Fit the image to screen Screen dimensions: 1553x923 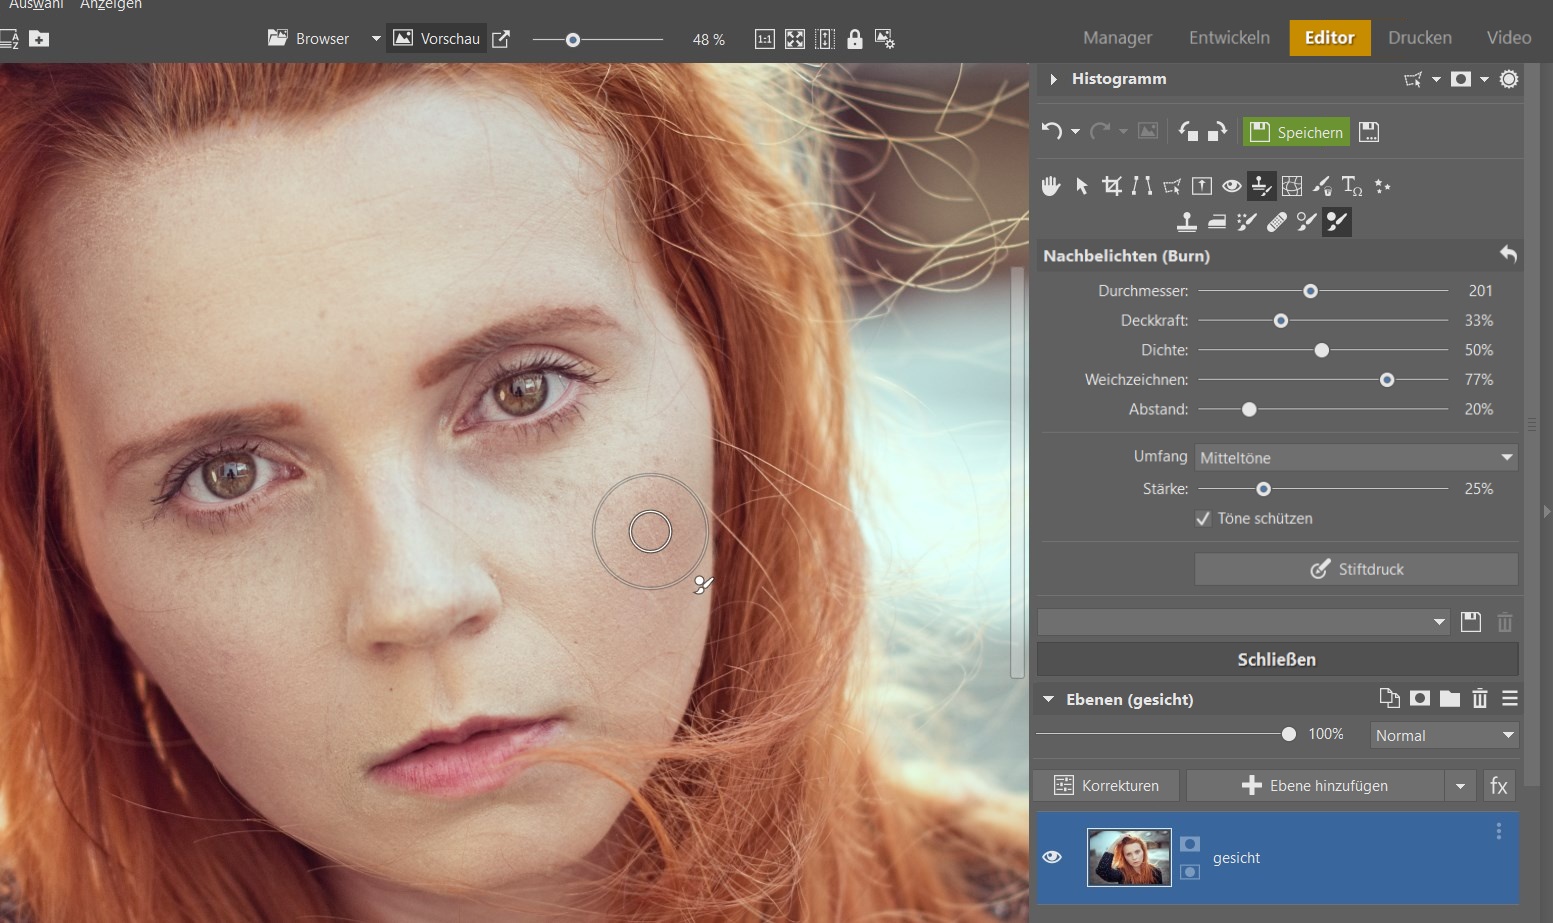point(795,39)
